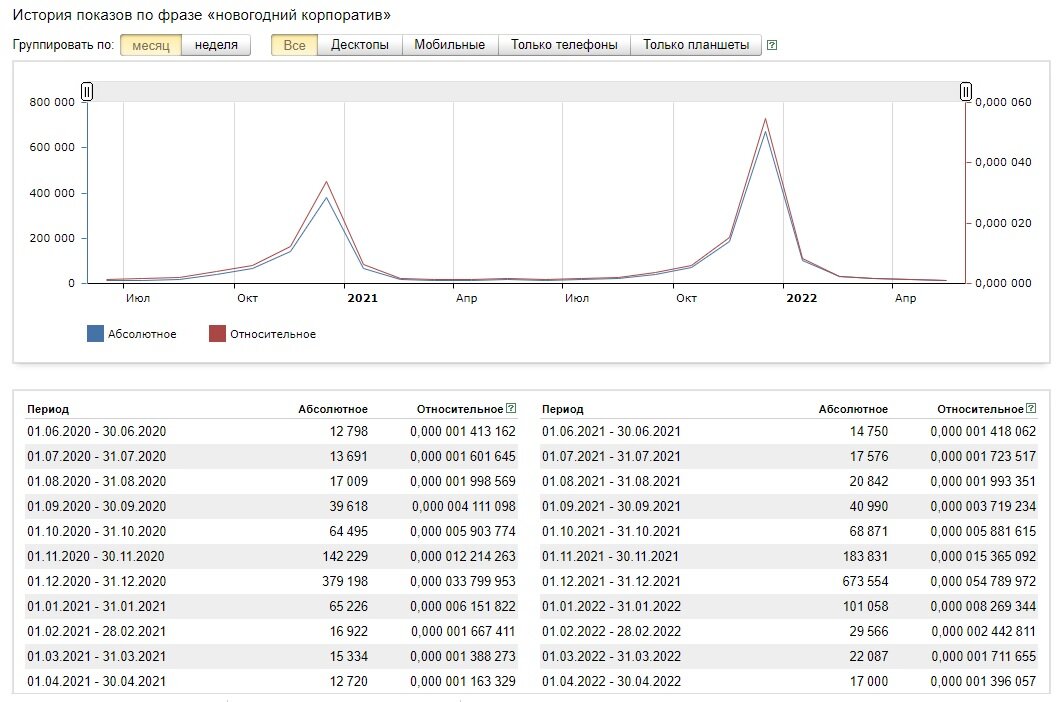The height and width of the screenshot is (702, 1061).
Task: Group history by неделя
Action: coord(216,45)
